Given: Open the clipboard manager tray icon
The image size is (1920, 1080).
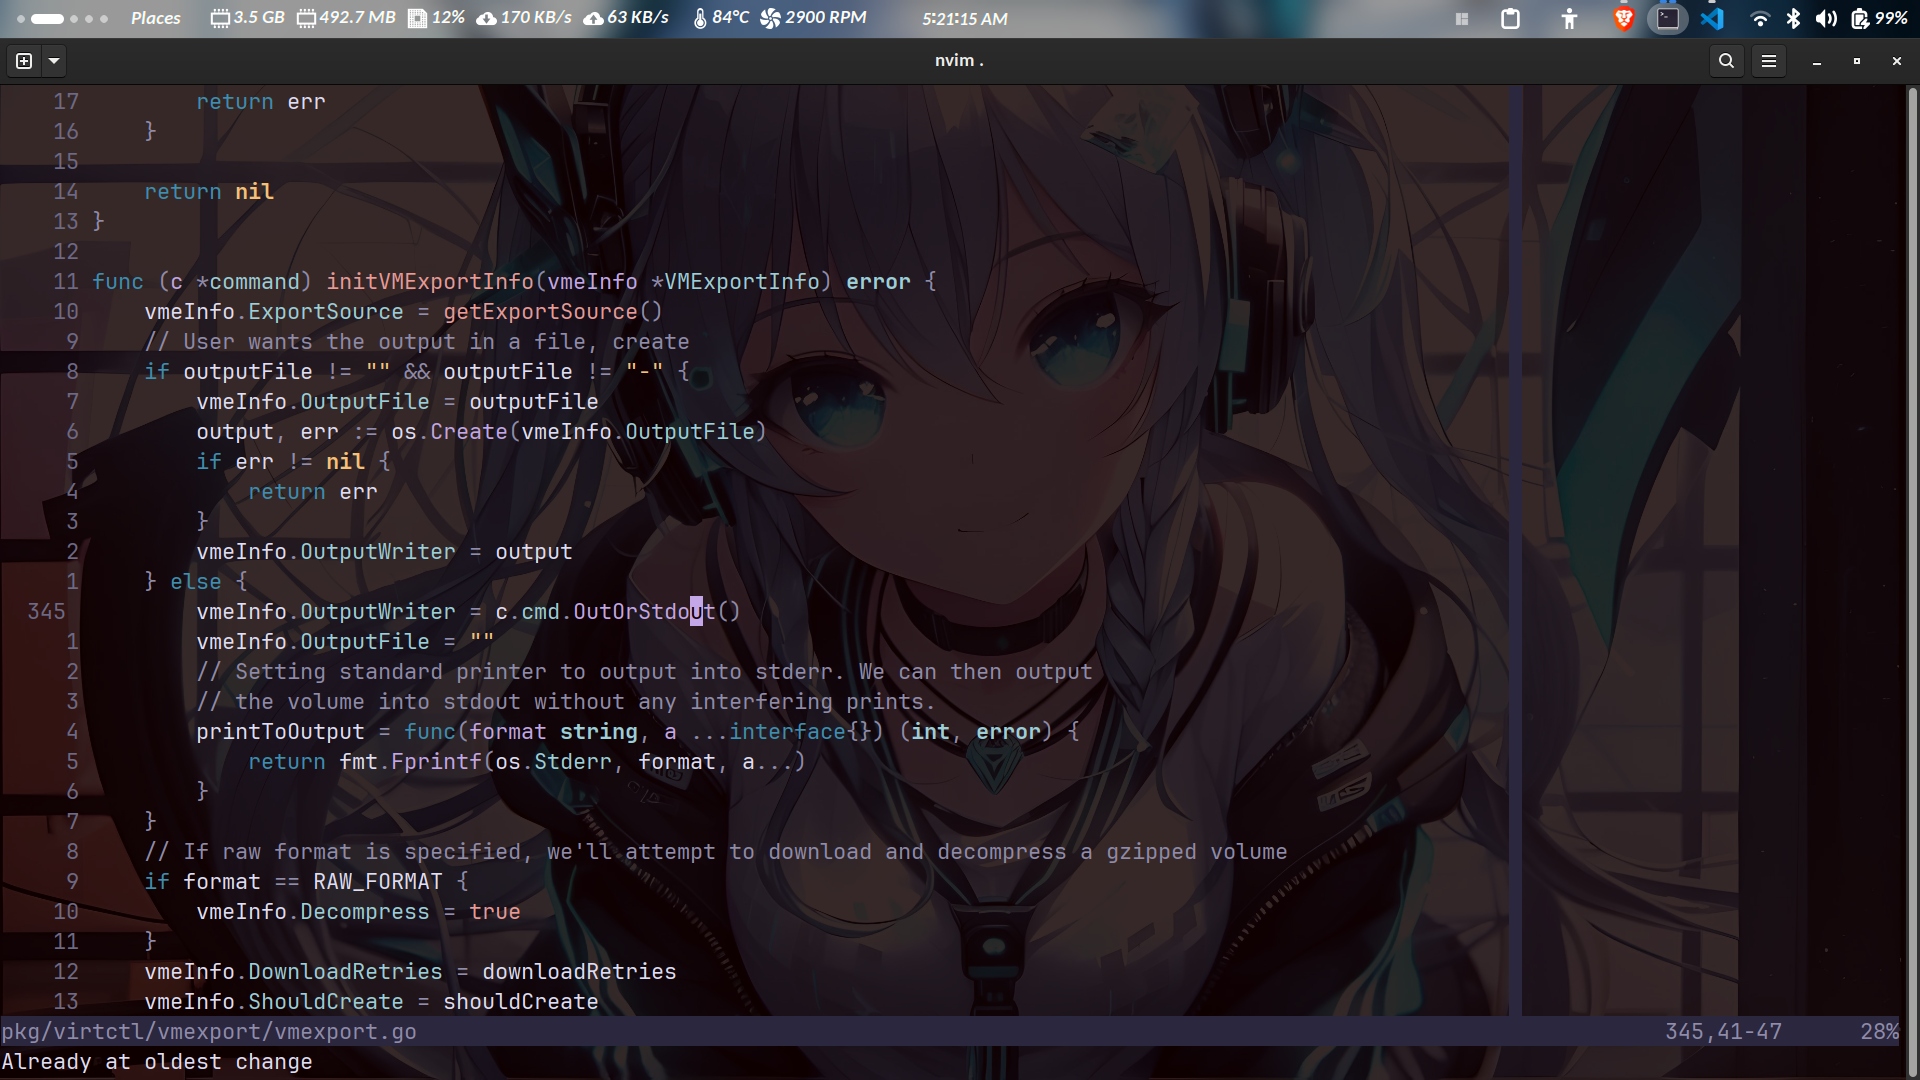Looking at the screenshot, I should (1510, 18).
